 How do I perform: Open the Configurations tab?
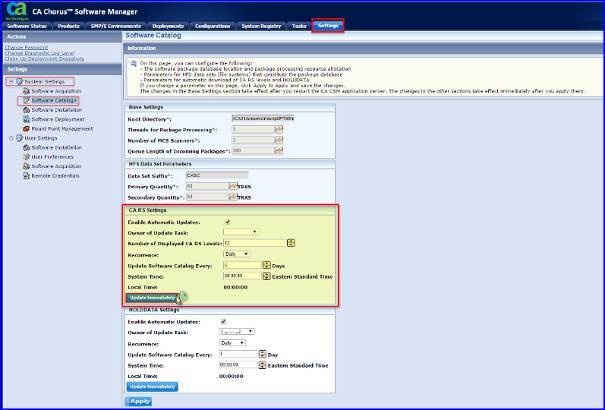click(213, 26)
